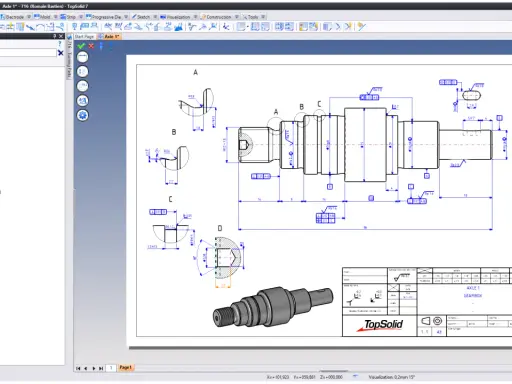The height and width of the screenshot is (384, 512).
Task: Go to the first page
Action: pyautogui.click(x=78, y=368)
